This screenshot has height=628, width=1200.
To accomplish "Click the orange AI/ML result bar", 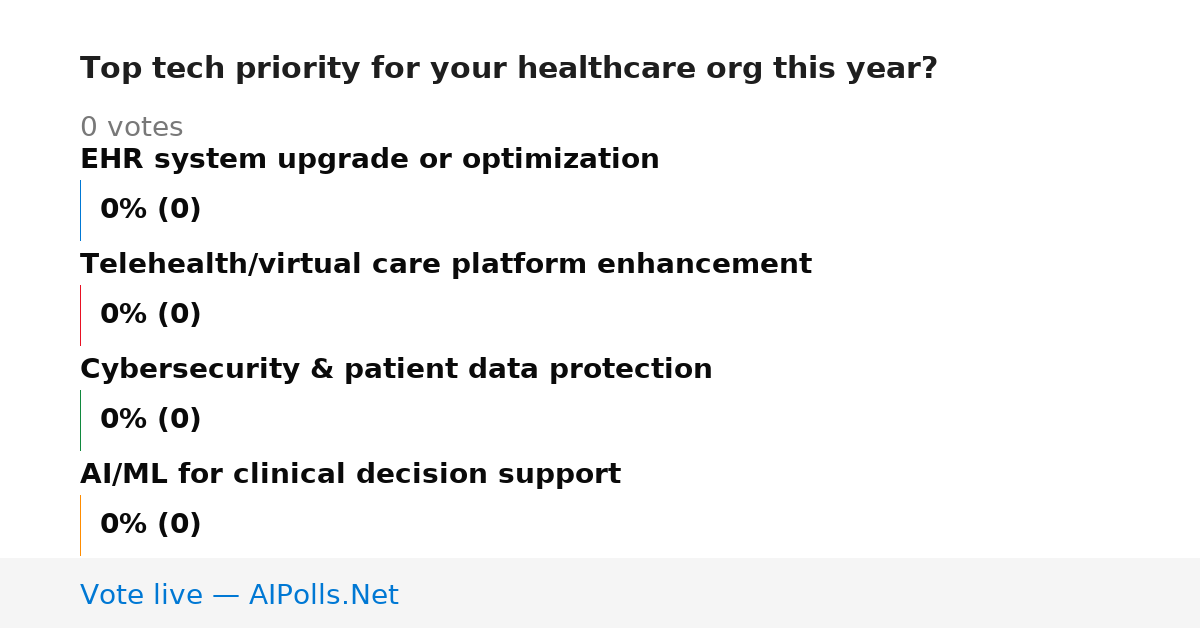I will tap(80, 525).
